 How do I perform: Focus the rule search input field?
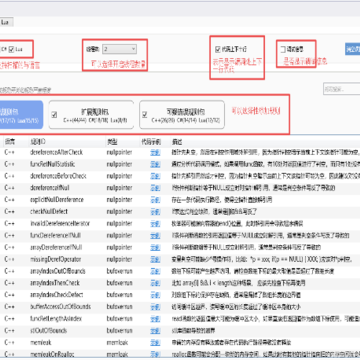click(x=341, y=89)
